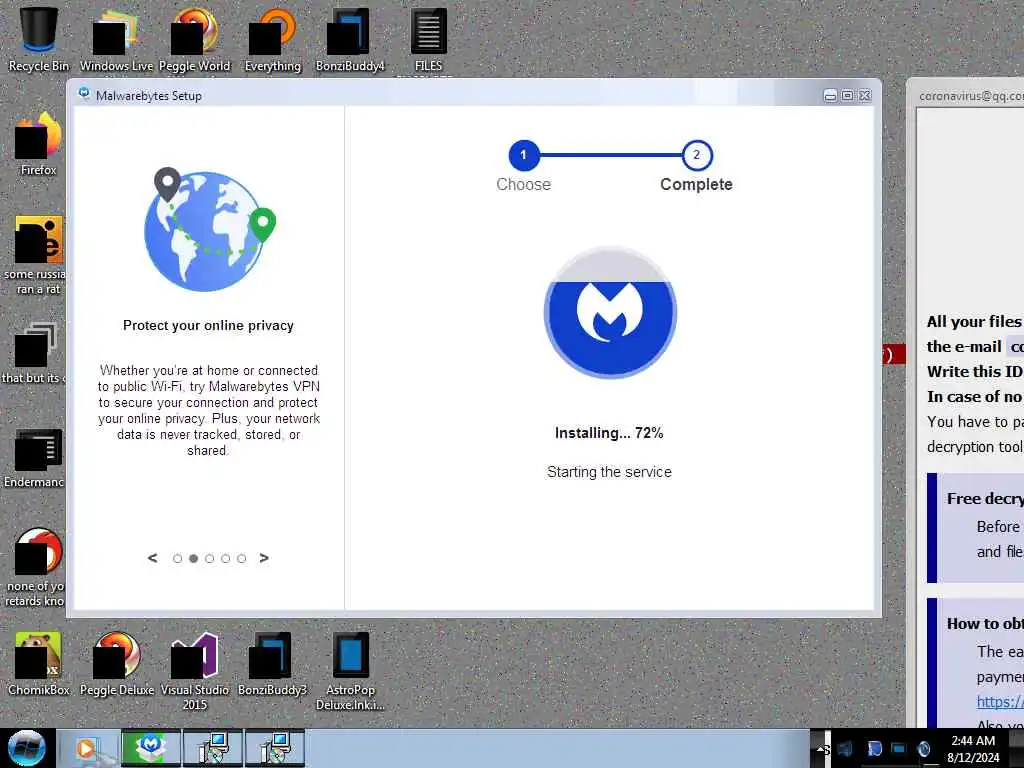Viewport: 1024px width, 768px height.
Task: Open the Windows Live desktop shortcut
Action: click(x=116, y=39)
